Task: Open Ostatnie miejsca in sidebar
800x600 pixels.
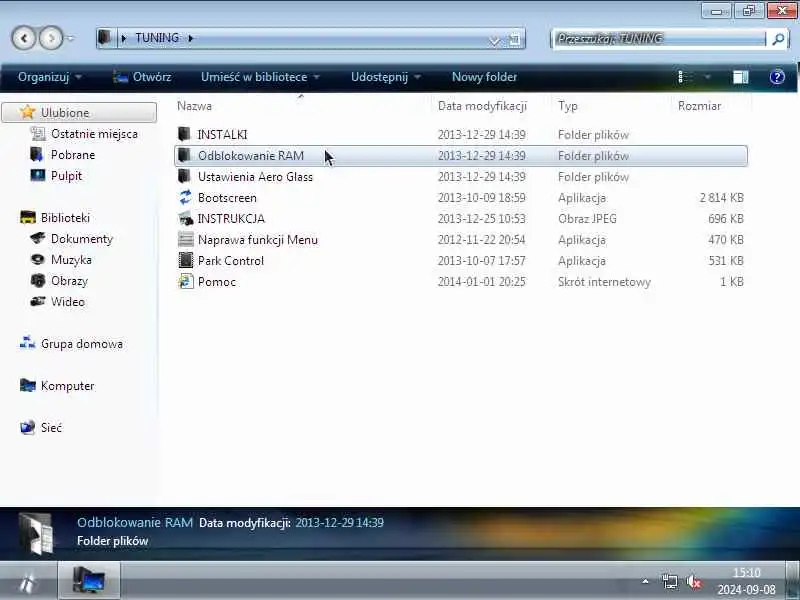Action: 94,134
